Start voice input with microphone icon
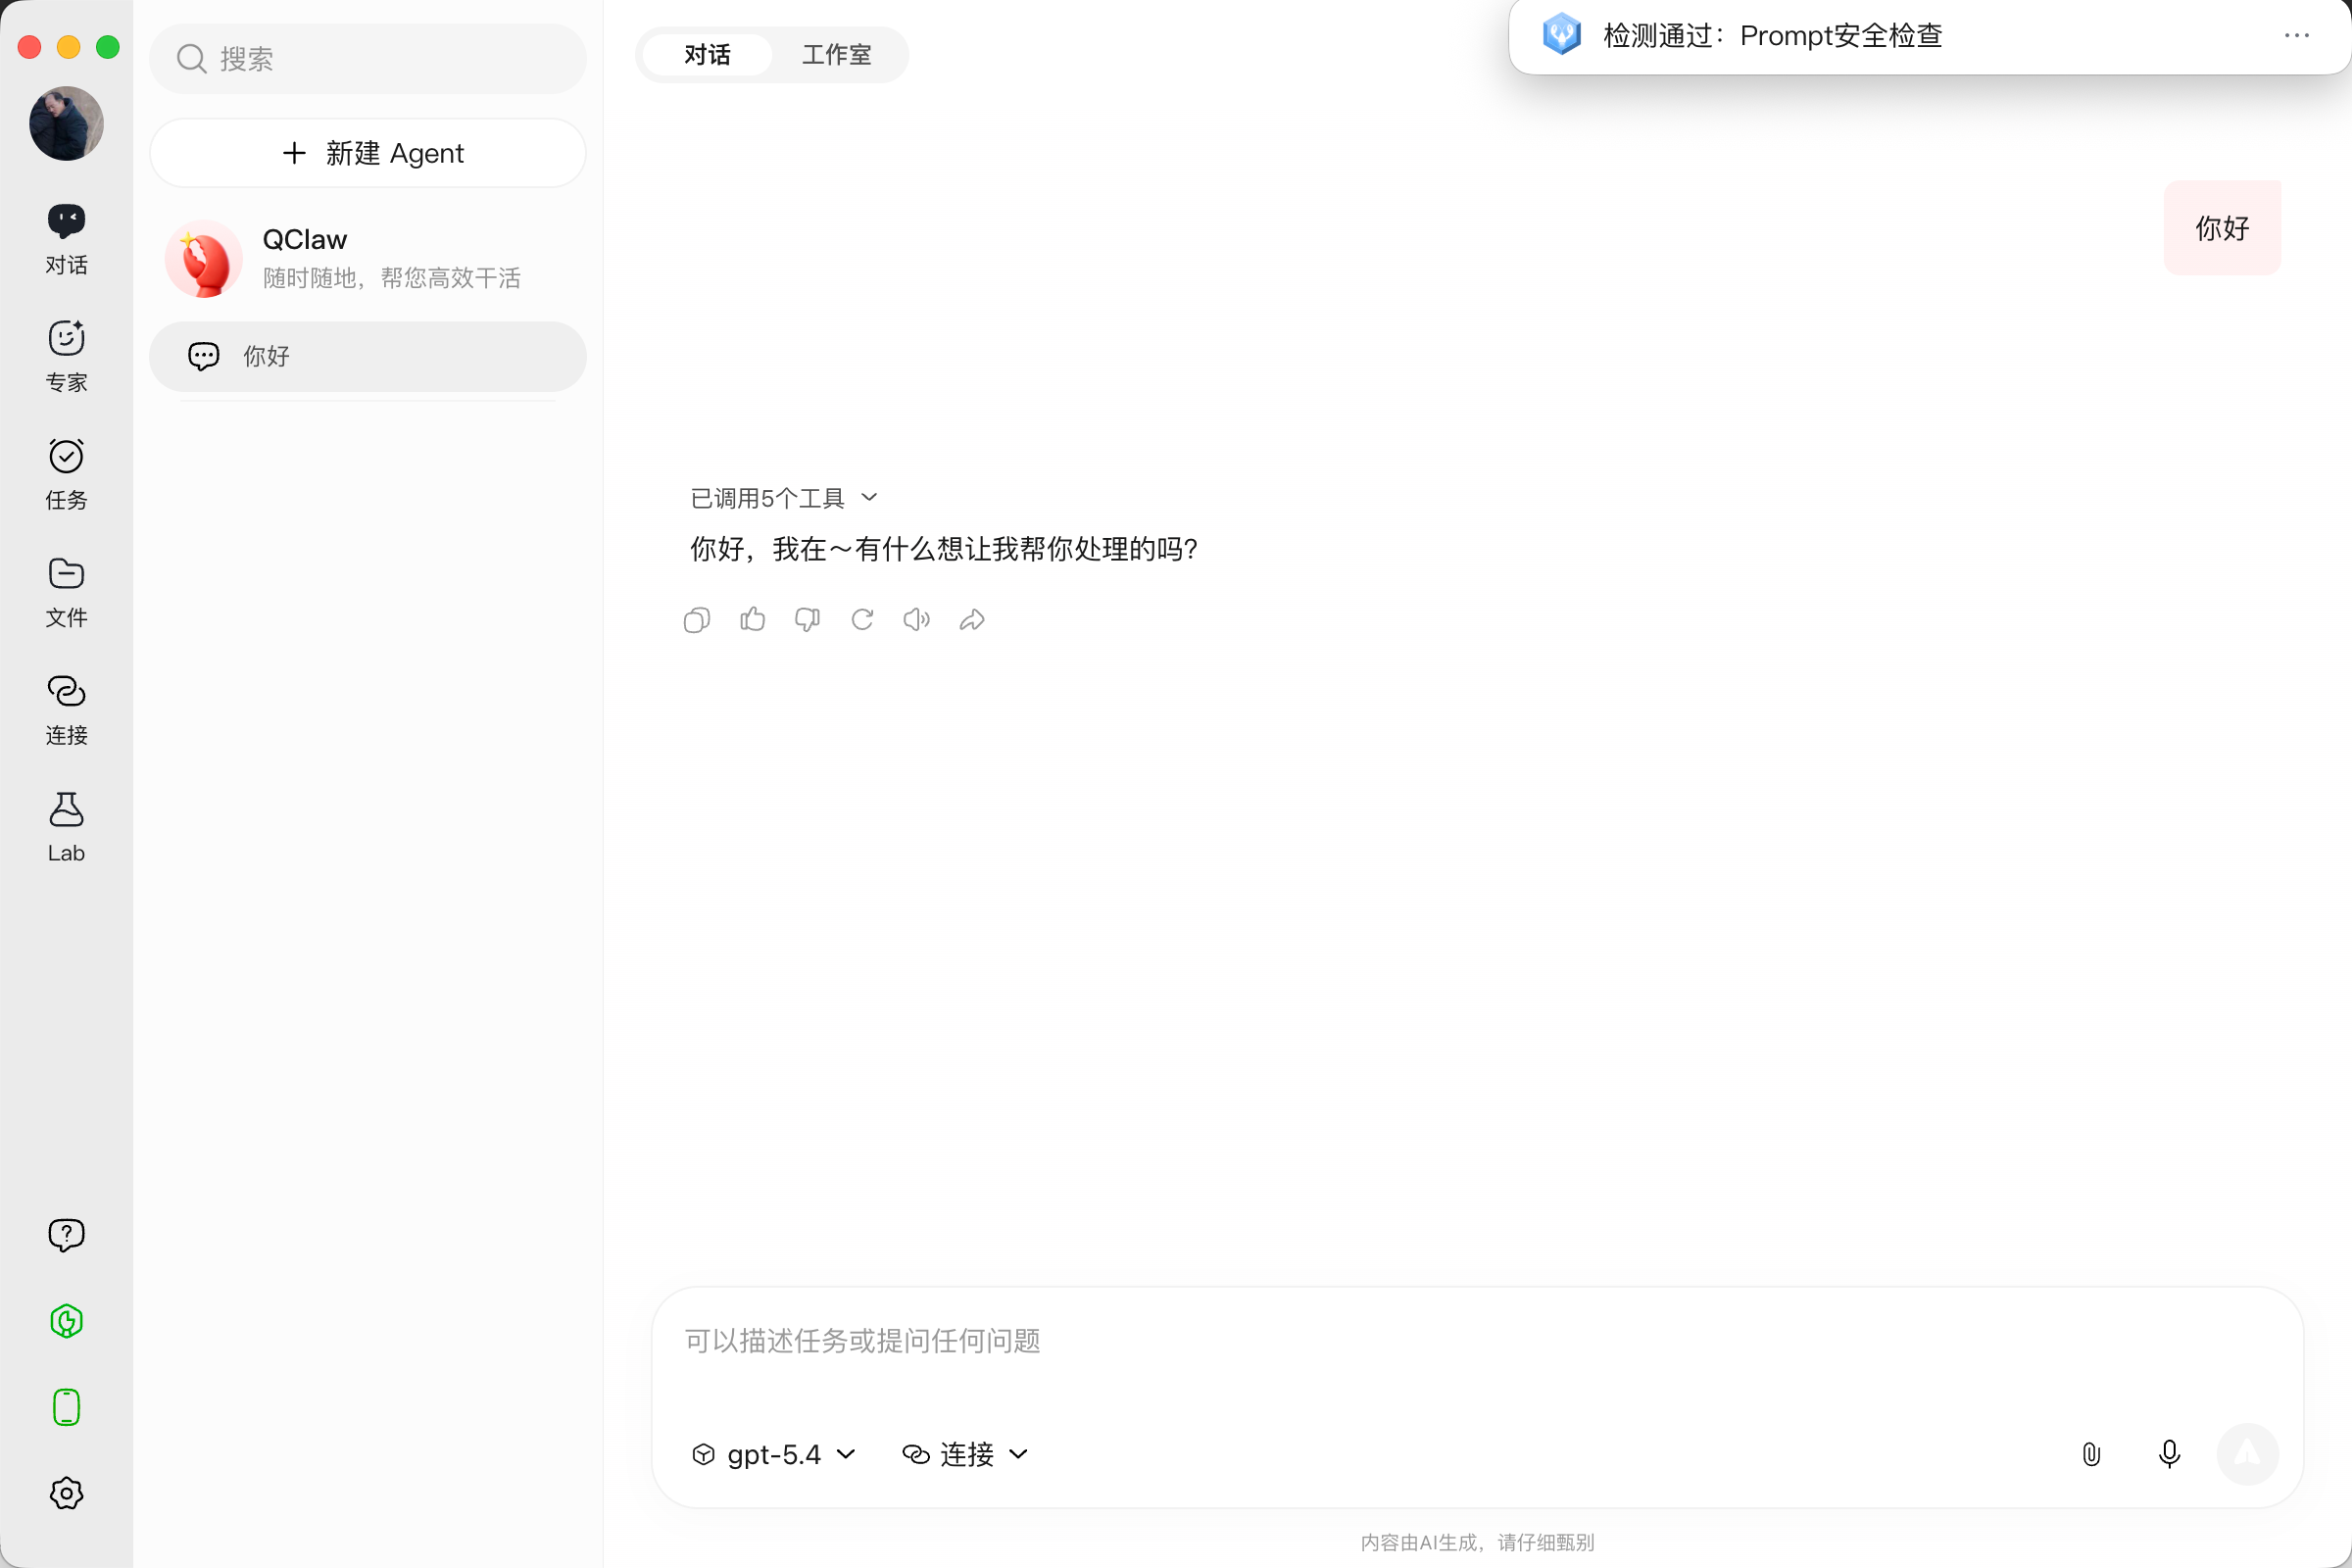2352x1568 pixels. [2169, 1454]
